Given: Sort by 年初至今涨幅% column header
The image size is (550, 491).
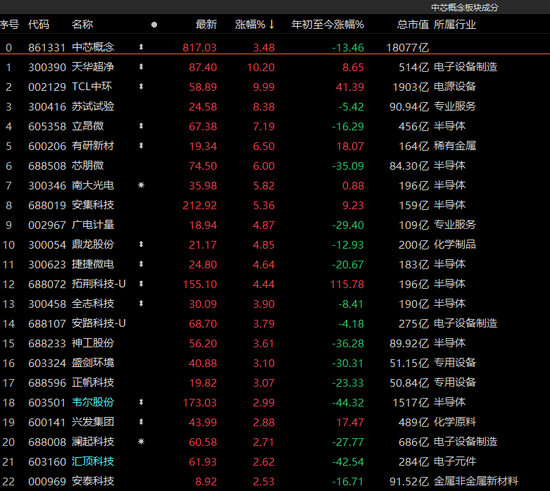Looking at the screenshot, I should tap(328, 24).
